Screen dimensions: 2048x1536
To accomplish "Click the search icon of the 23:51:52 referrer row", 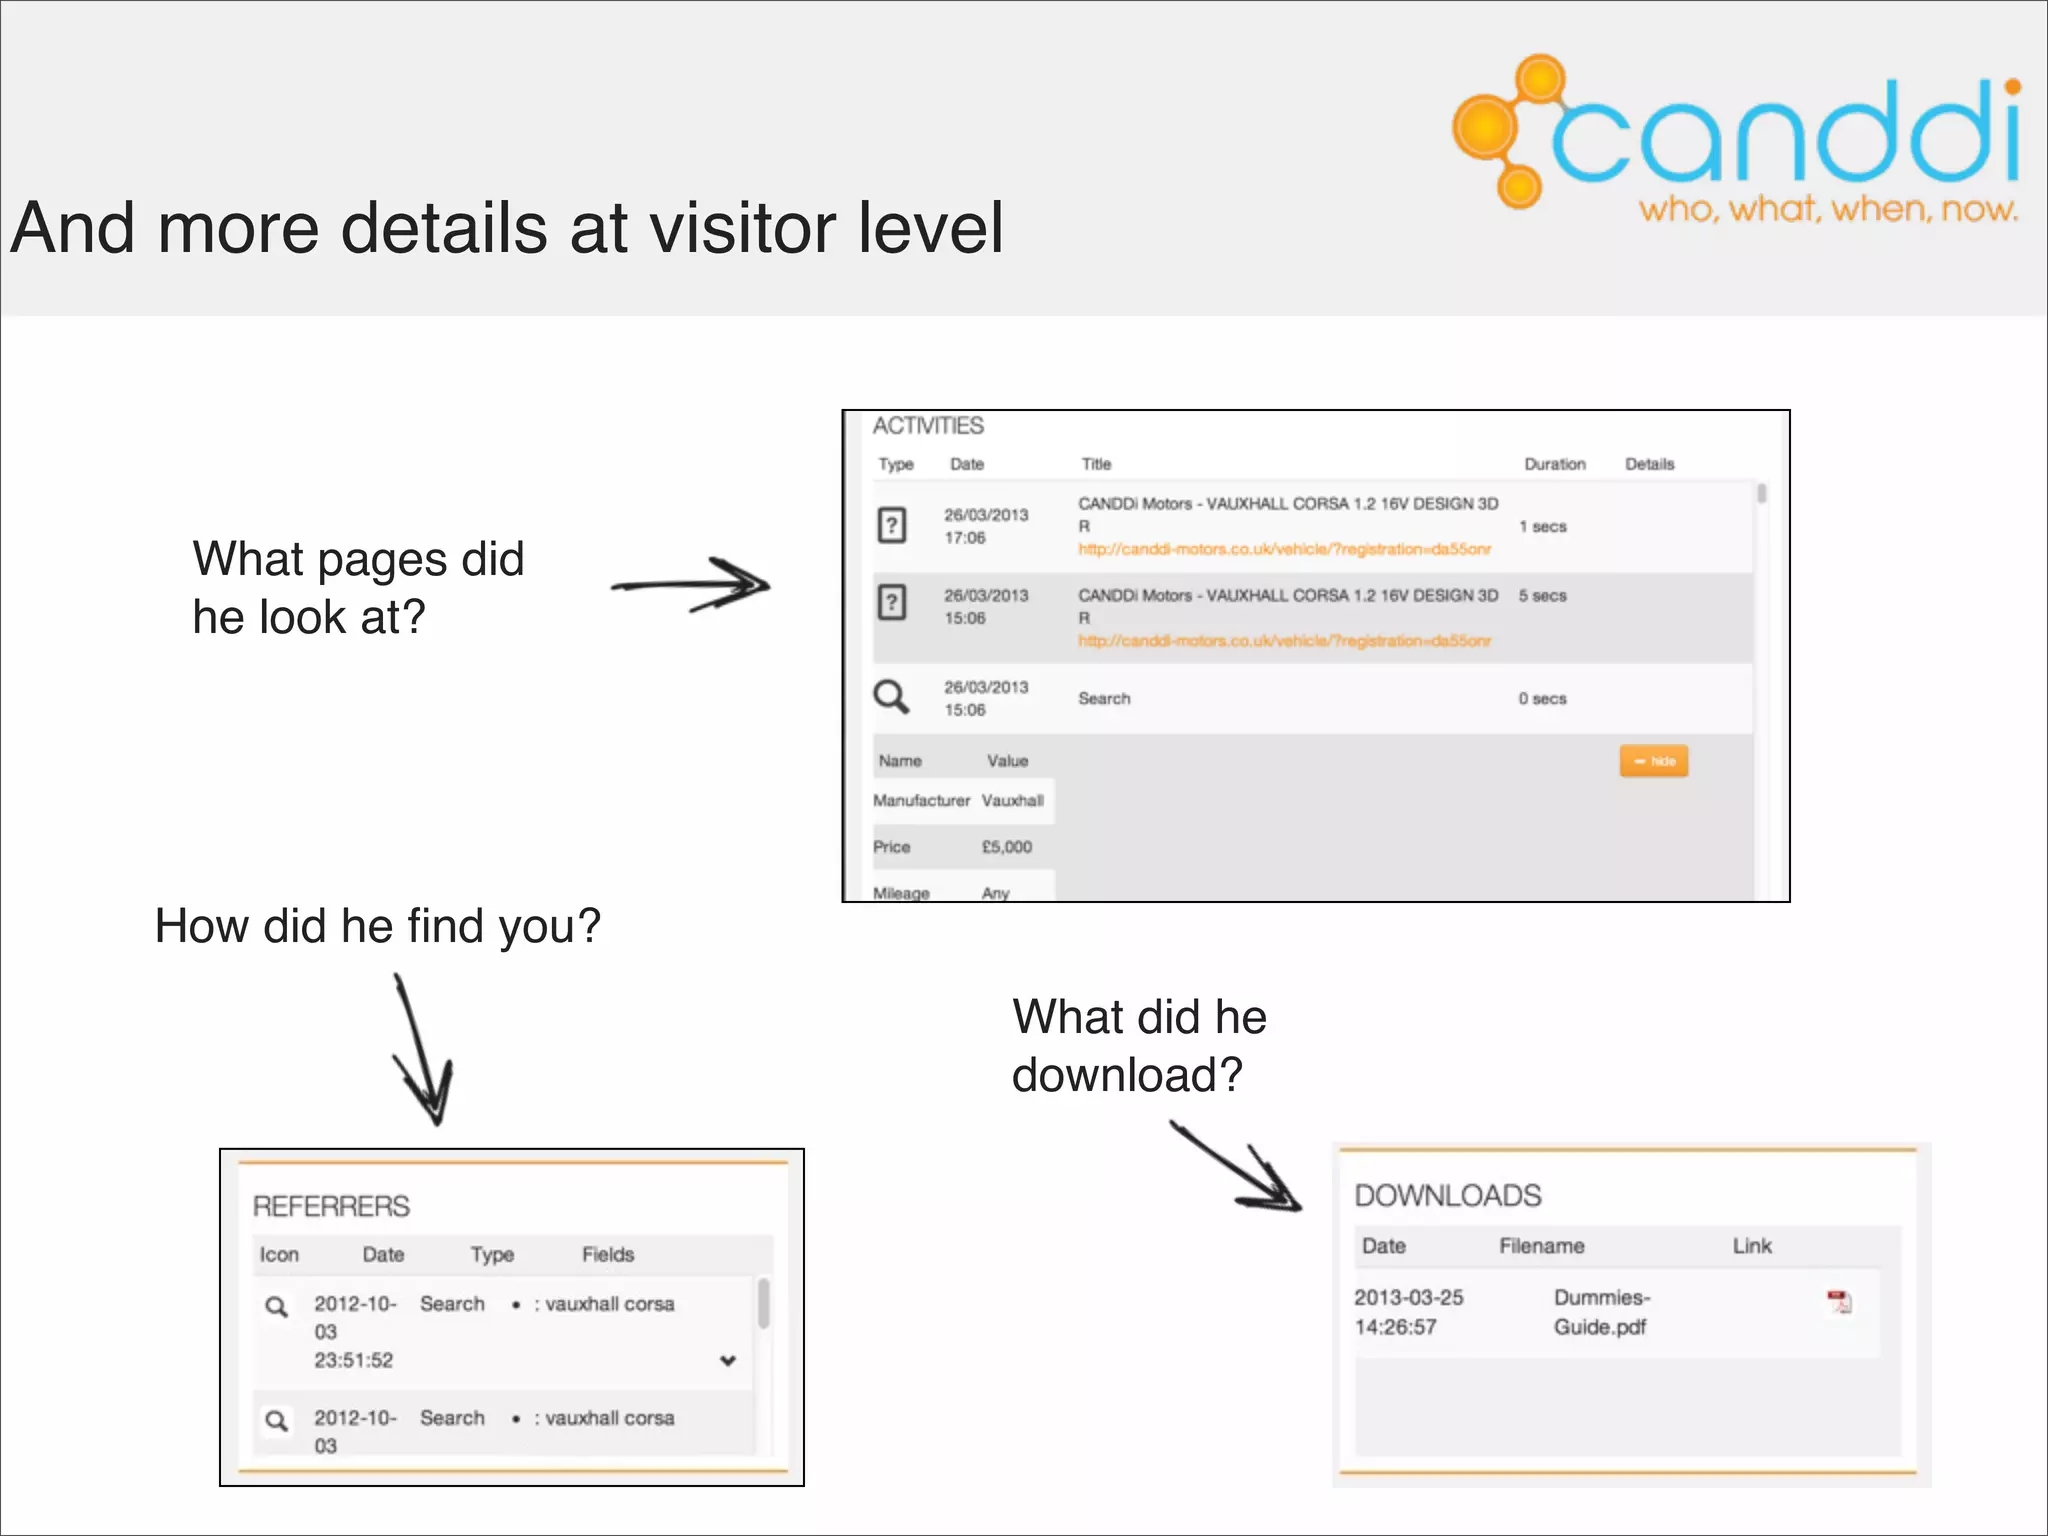I will click(276, 1306).
